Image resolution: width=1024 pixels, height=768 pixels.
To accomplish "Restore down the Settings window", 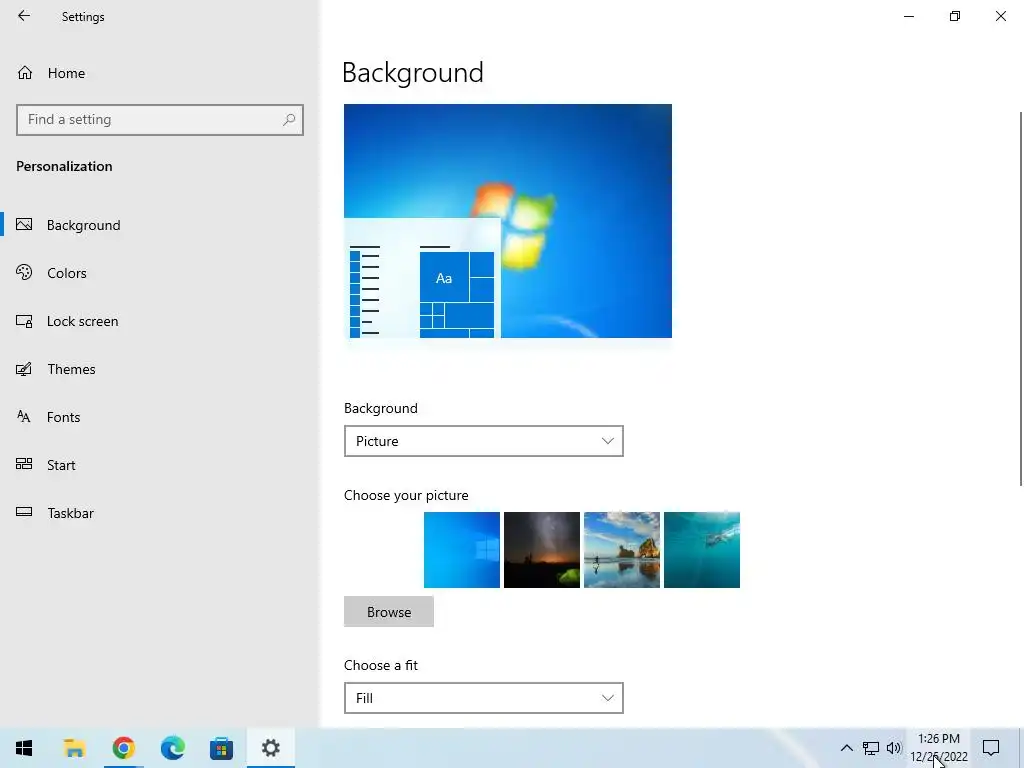I will [x=955, y=16].
